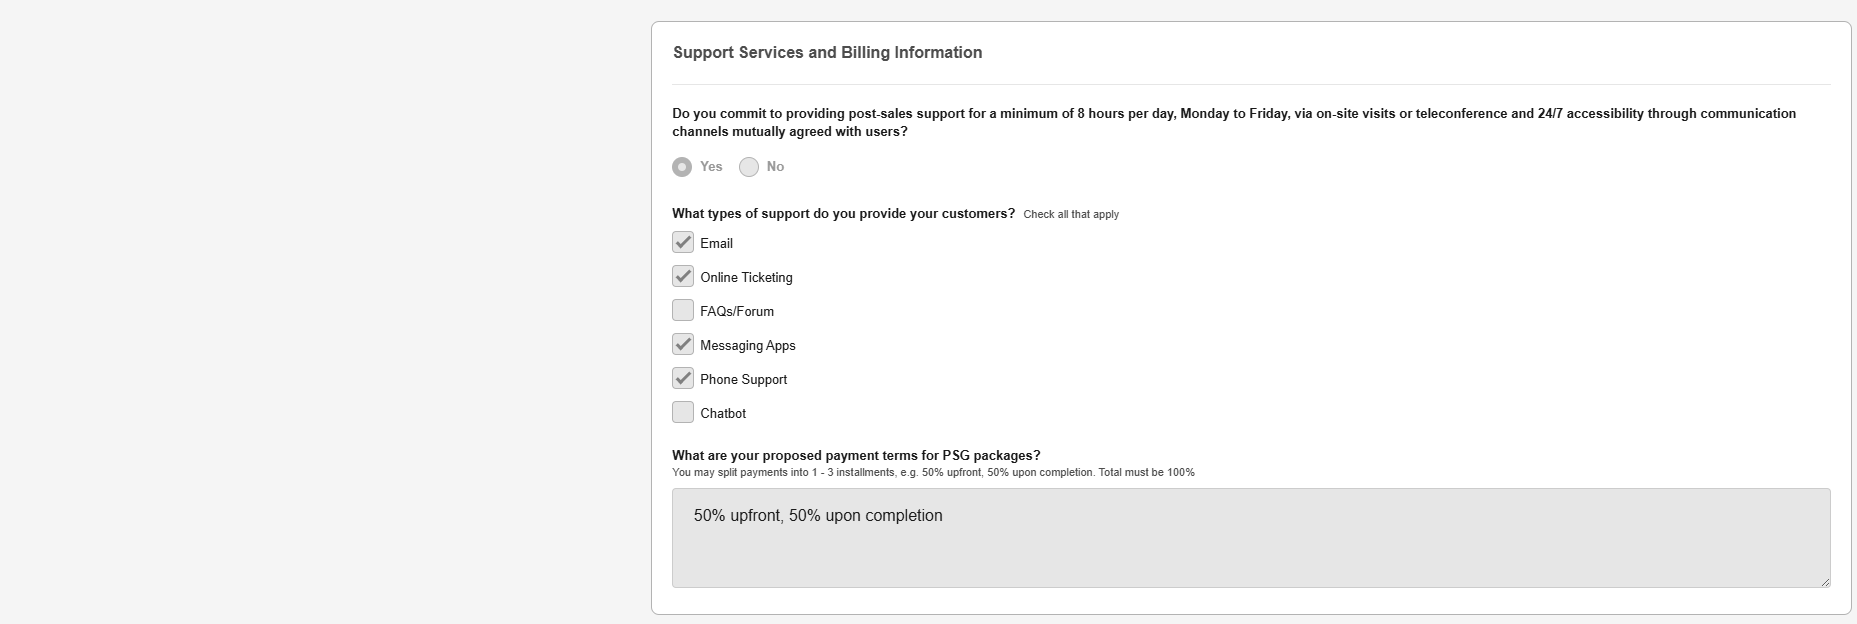Select the Yes radio button
The width and height of the screenshot is (1857, 624).
tap(682, 167)
